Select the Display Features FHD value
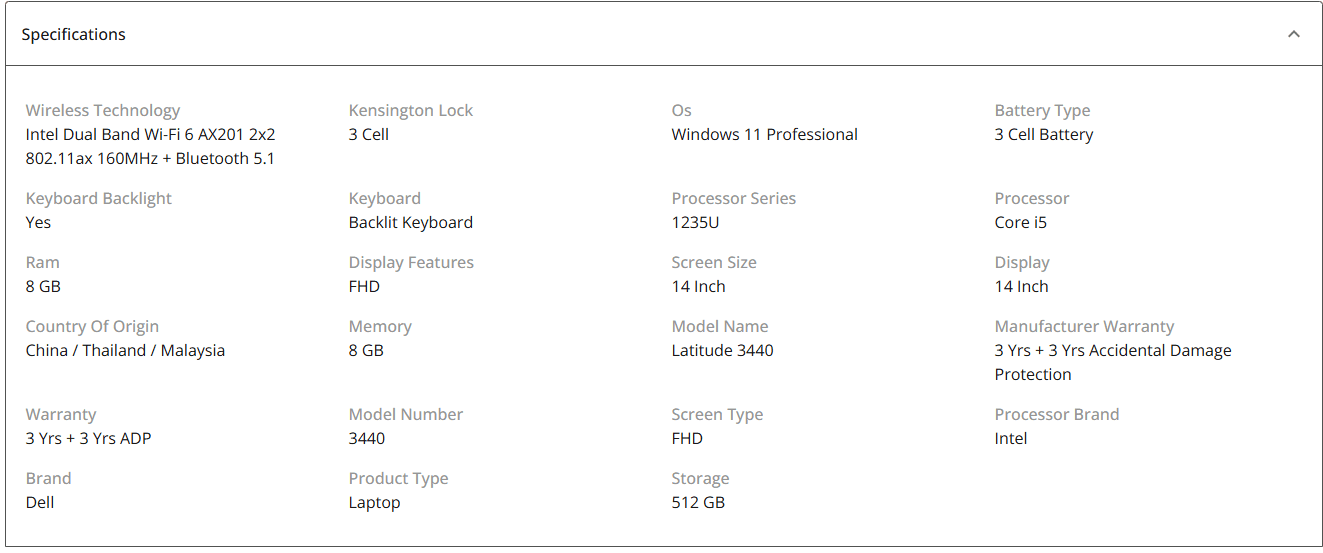 click(364, 286)
